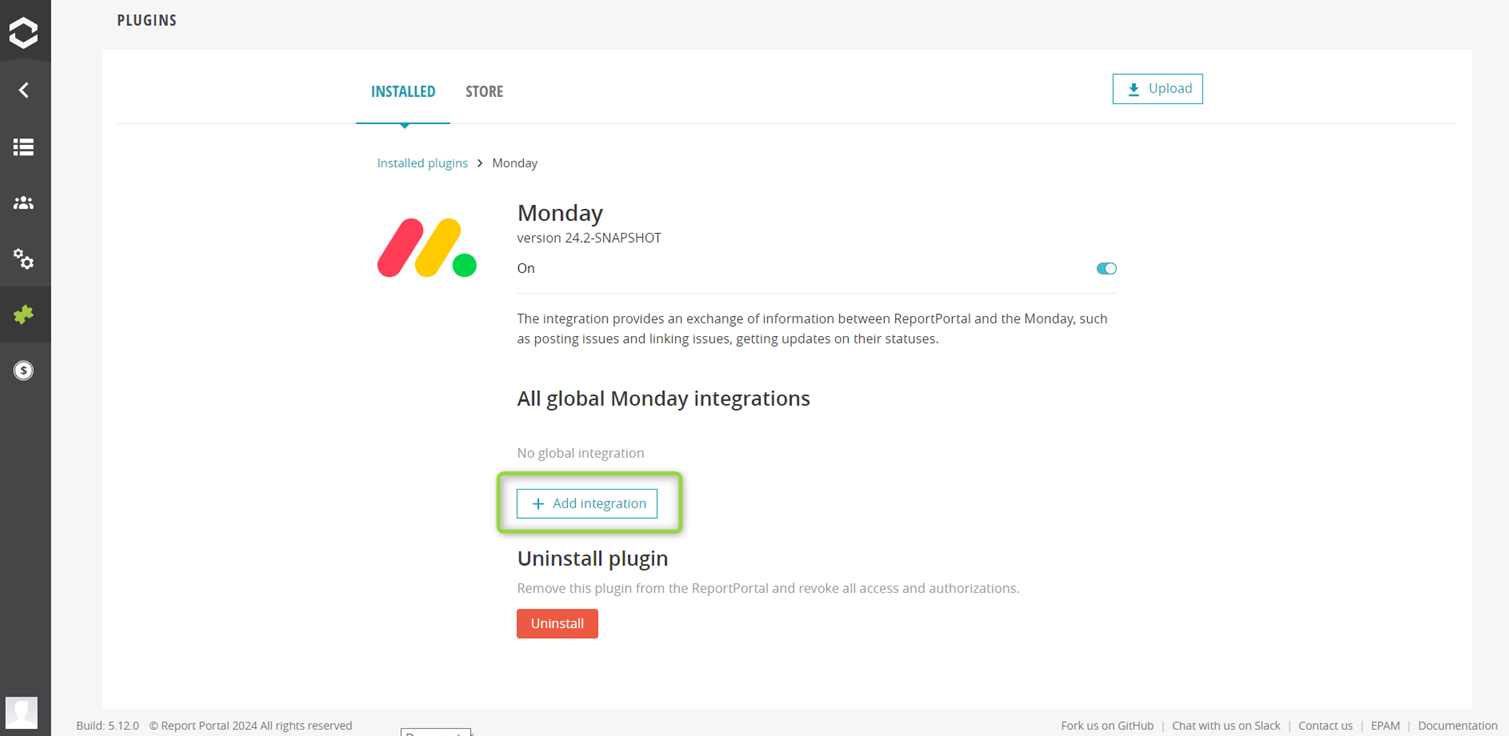
Task: Click Fork us on GitHub
Action: [x=1107, y=725]
